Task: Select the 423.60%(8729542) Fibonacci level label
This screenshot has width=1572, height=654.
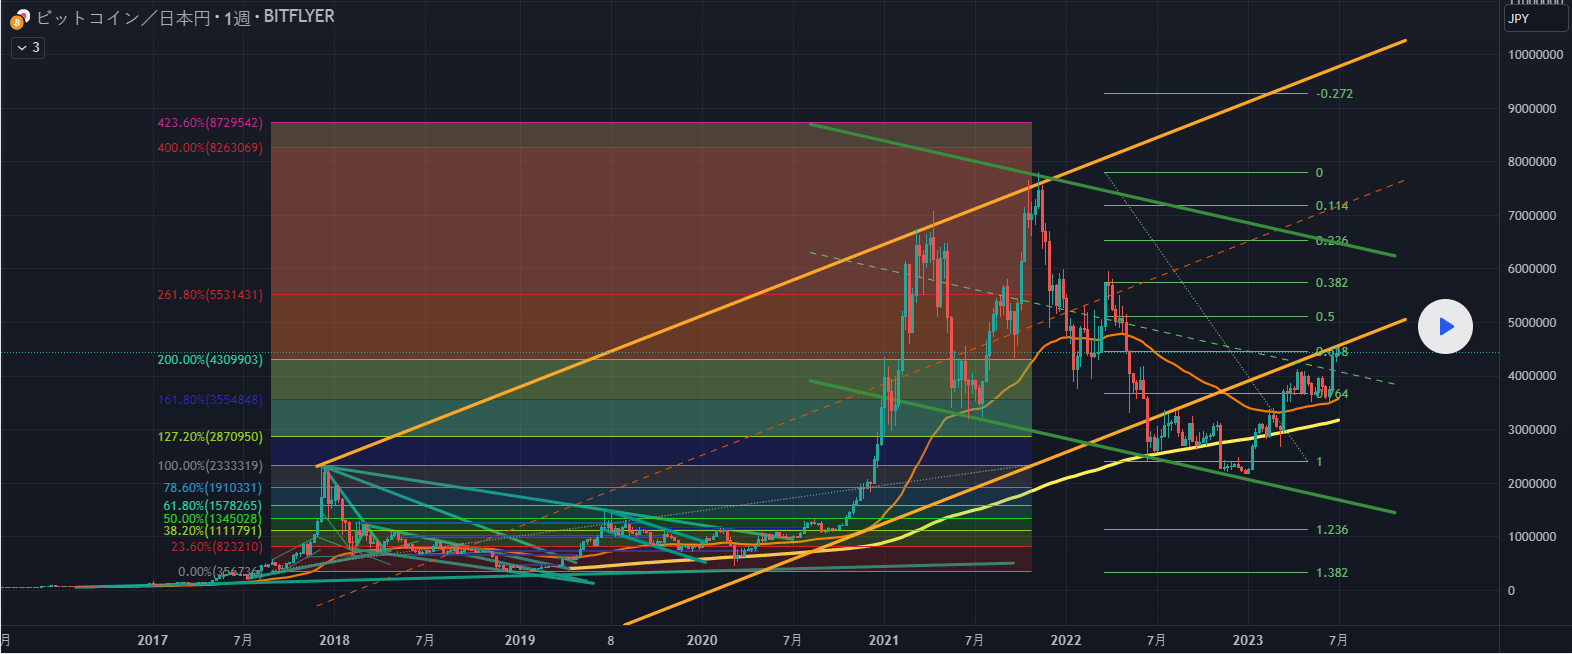Action: (x=210, y=123)
